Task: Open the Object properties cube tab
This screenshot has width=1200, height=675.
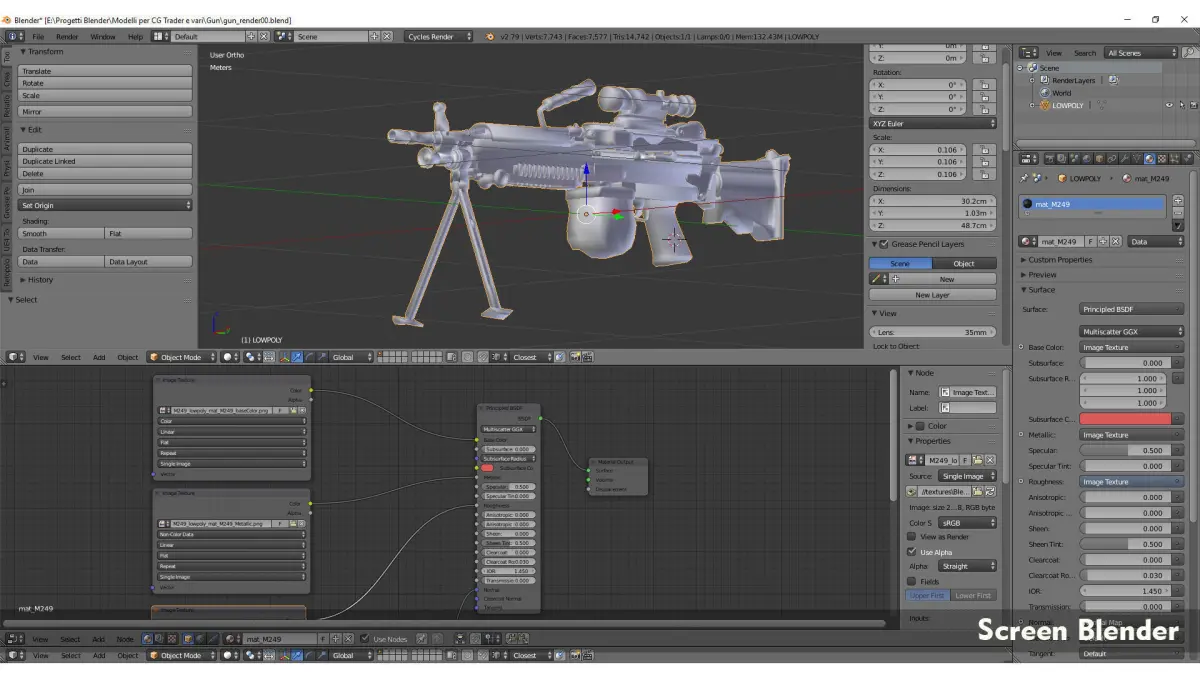Action: point(1099,158)
